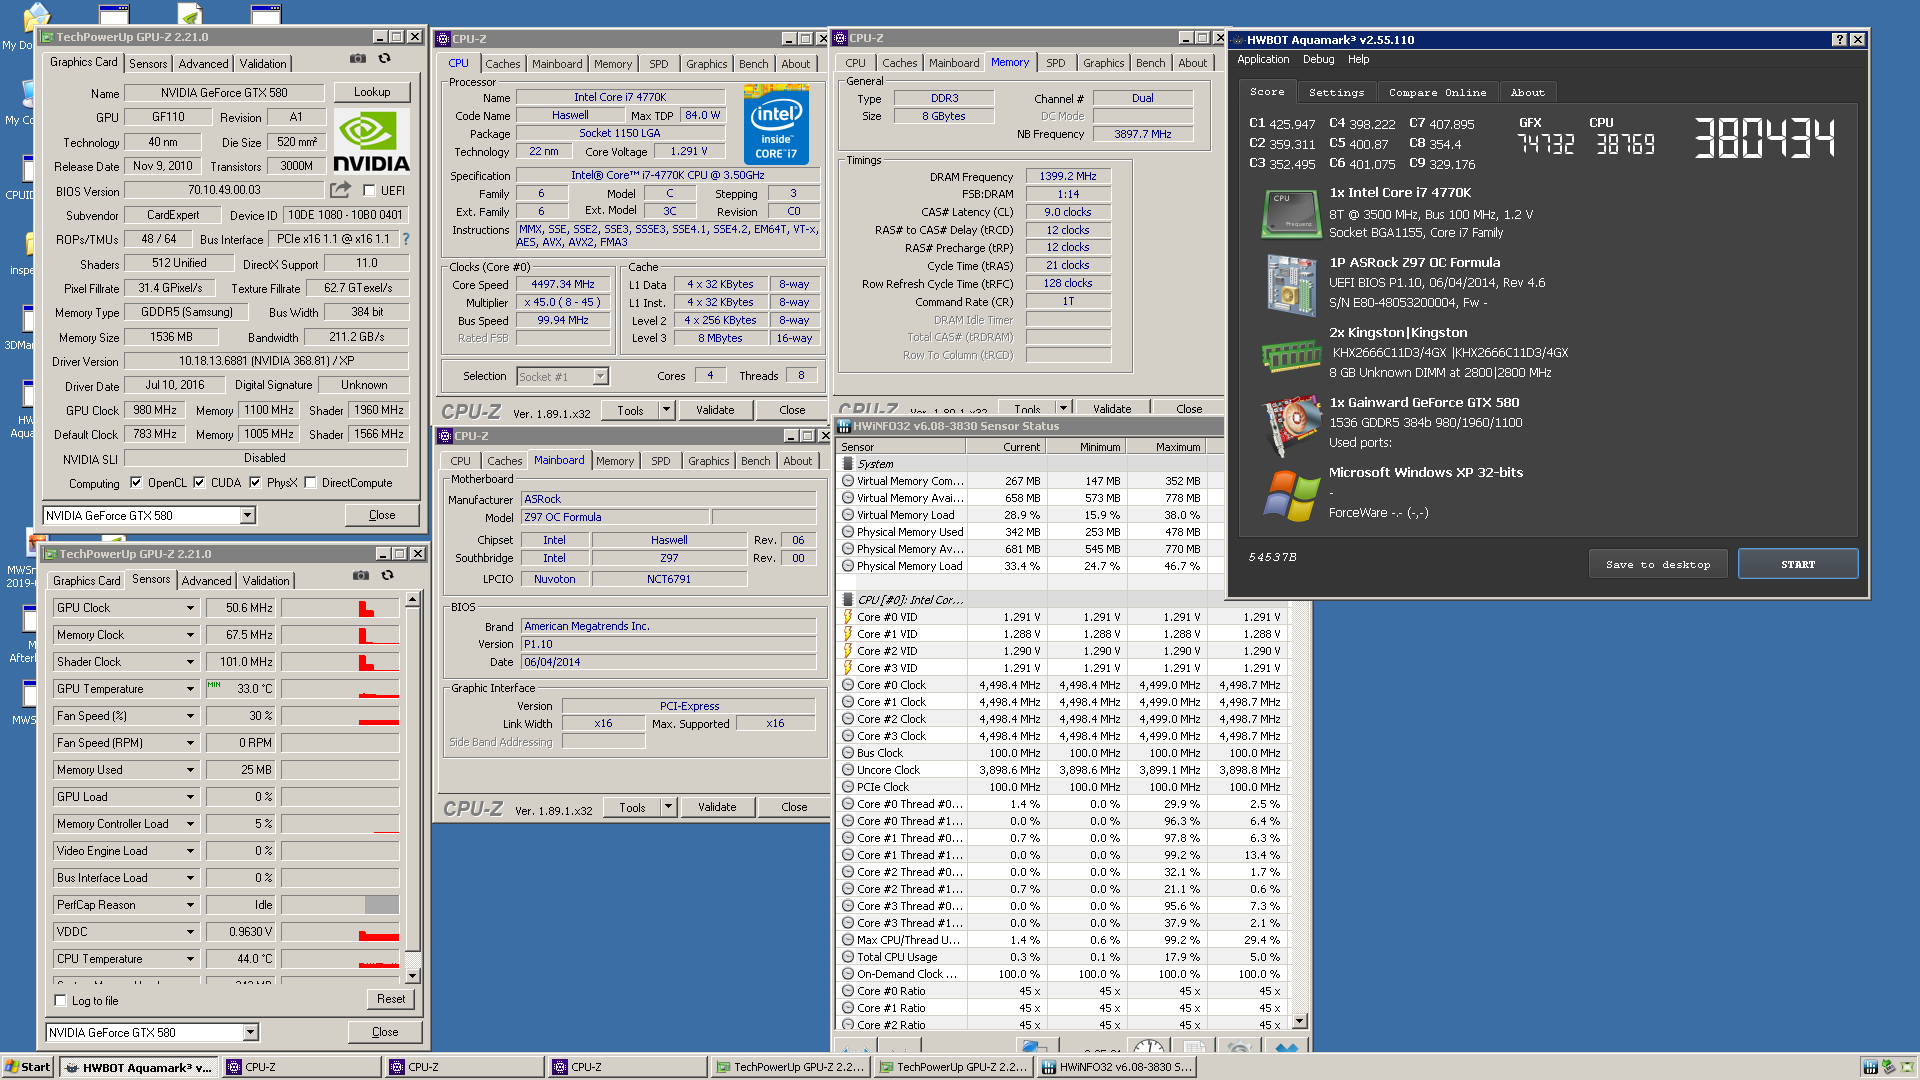
Task: Click the HWiNFO sensor list scrollbar down arrow
Action: [x=1299, y=1021]
